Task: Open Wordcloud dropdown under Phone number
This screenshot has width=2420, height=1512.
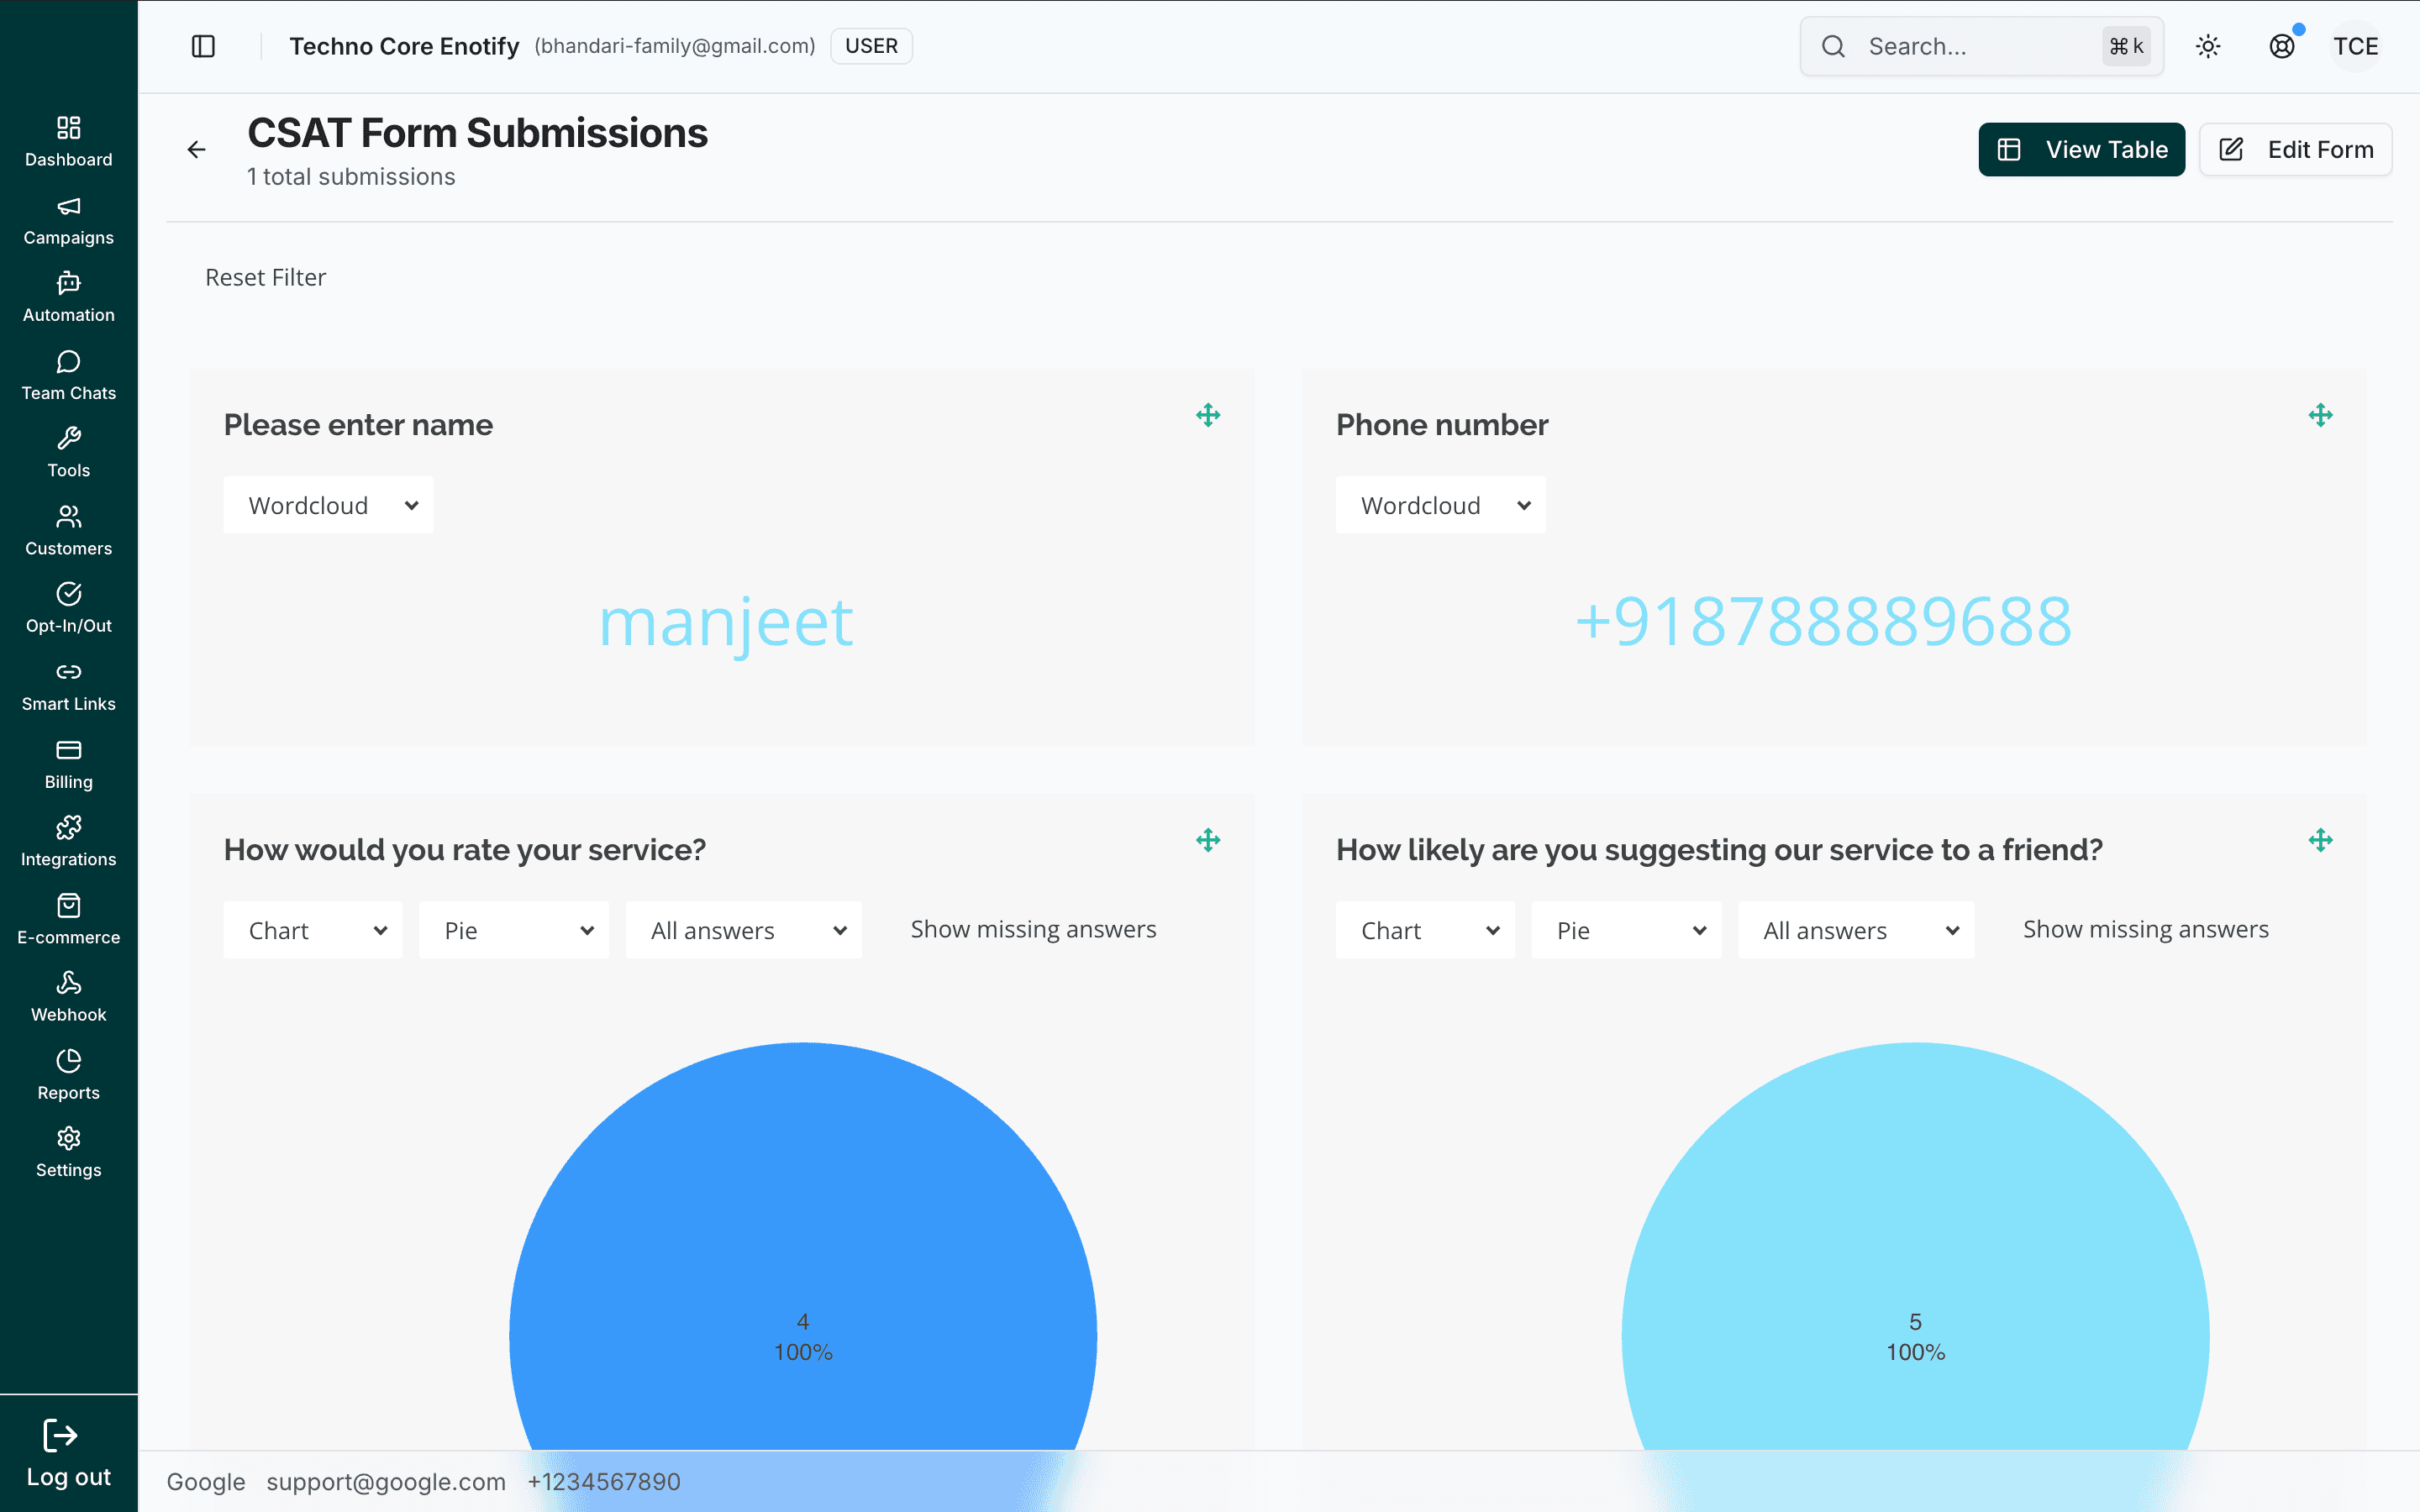Action: point(1440,505)
